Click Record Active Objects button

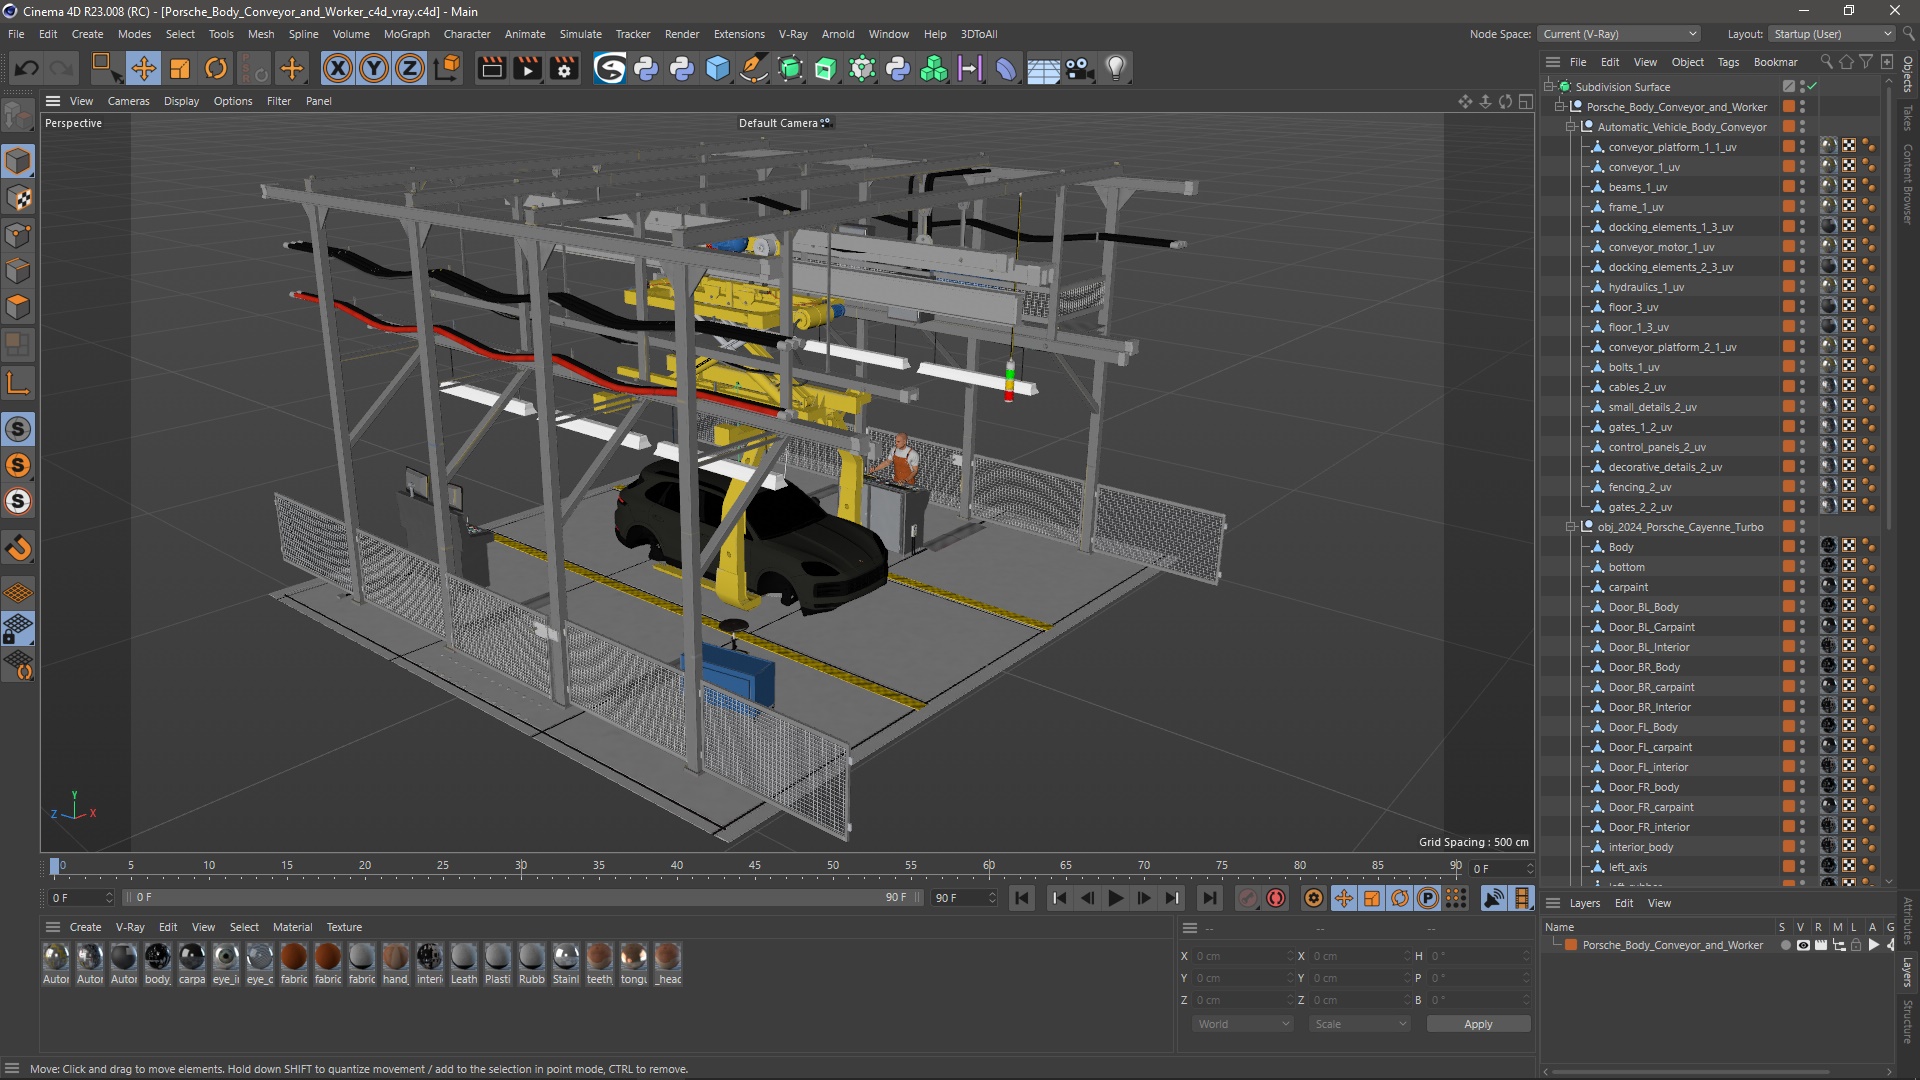pos(1248,898)
